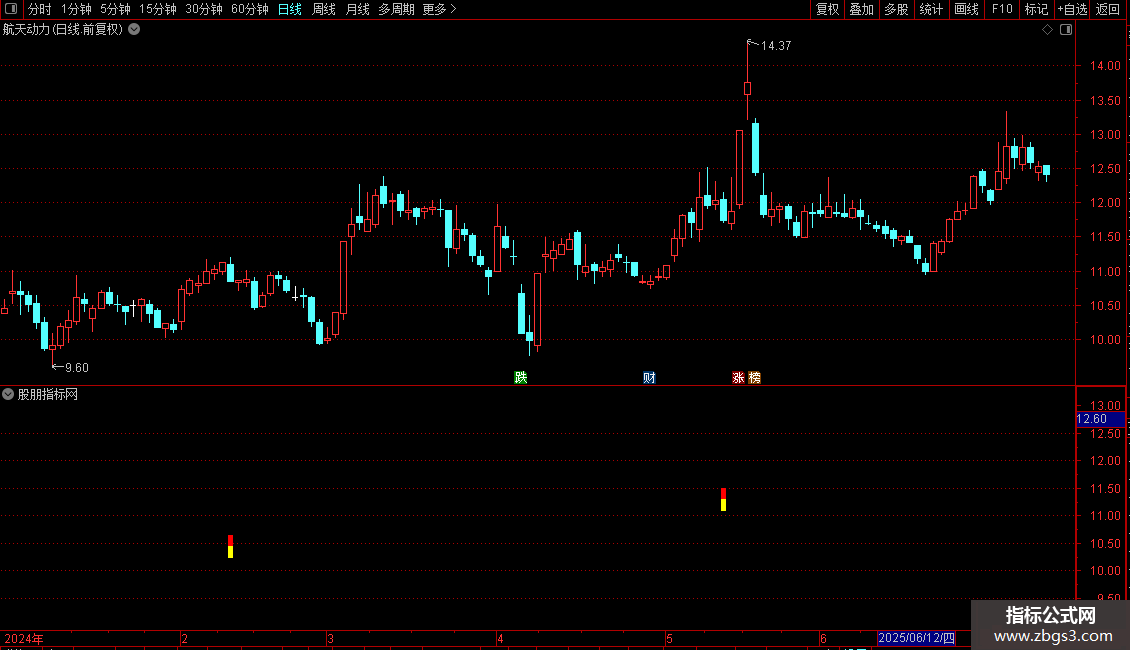Expand the 航天动力 chart title dropdown
This screenshot has height=650, width=1130.
[134, 30]
